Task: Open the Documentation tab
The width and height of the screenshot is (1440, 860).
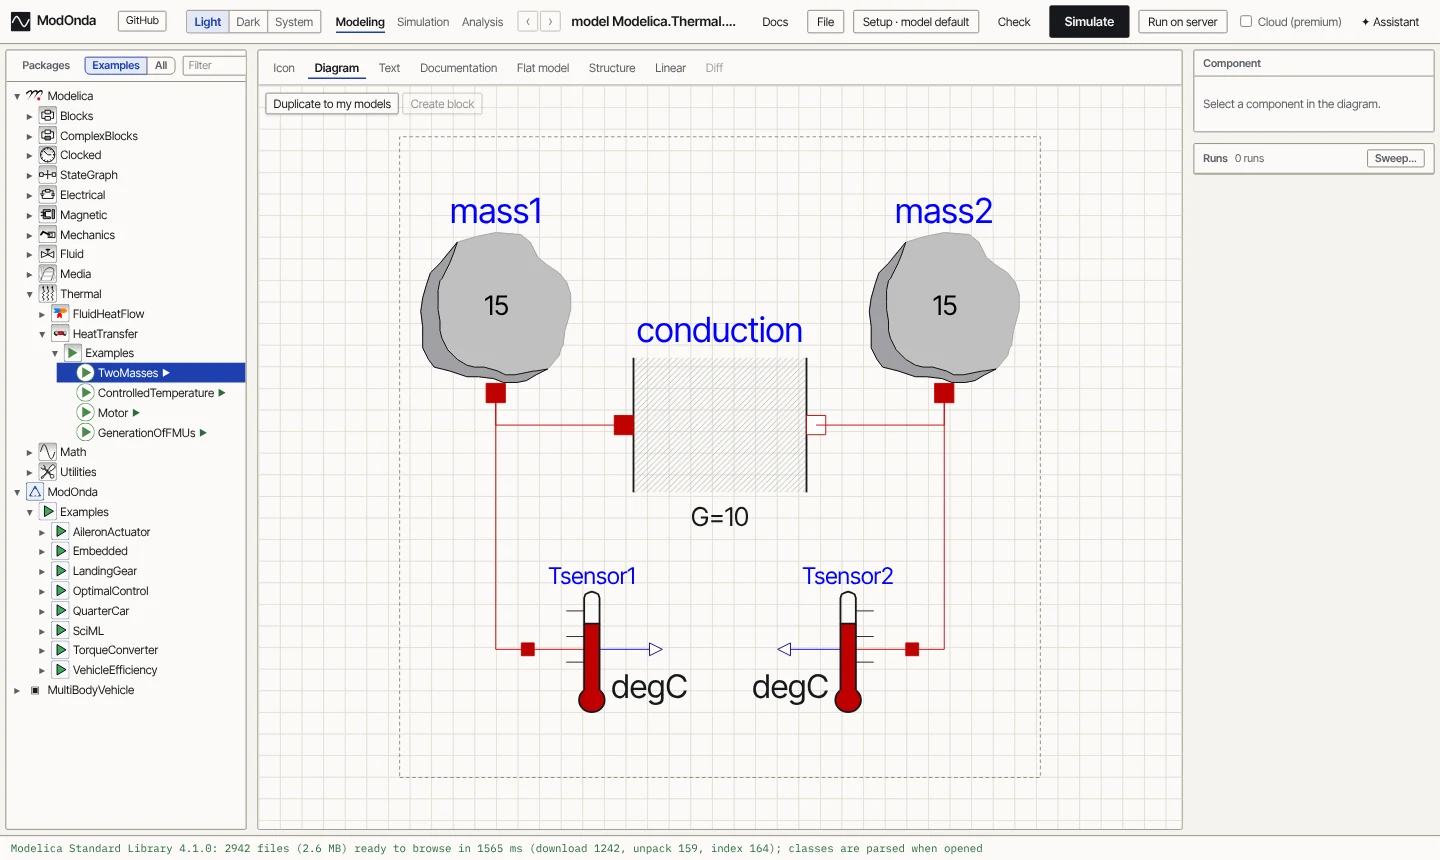Action: point(458,68)
